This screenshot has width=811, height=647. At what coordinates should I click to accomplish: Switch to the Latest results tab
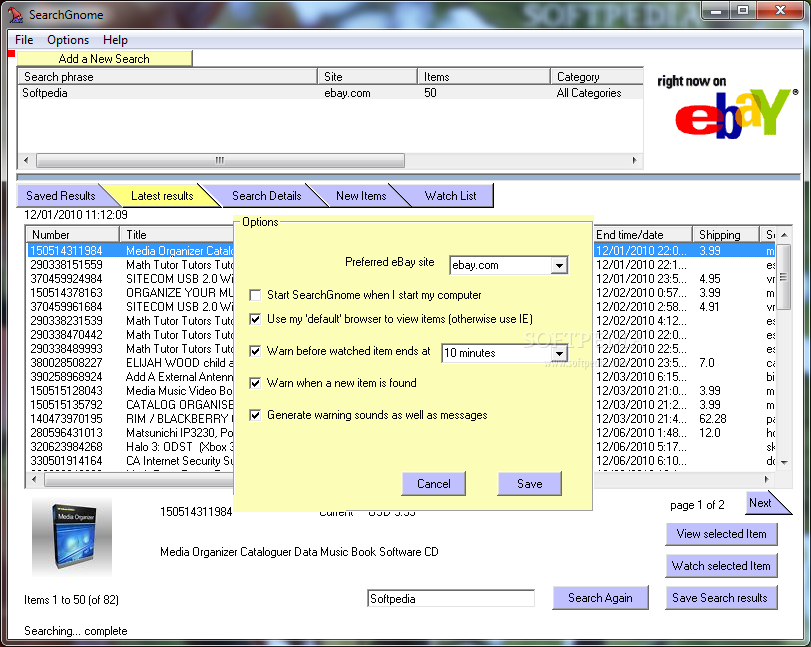(162, 196)
